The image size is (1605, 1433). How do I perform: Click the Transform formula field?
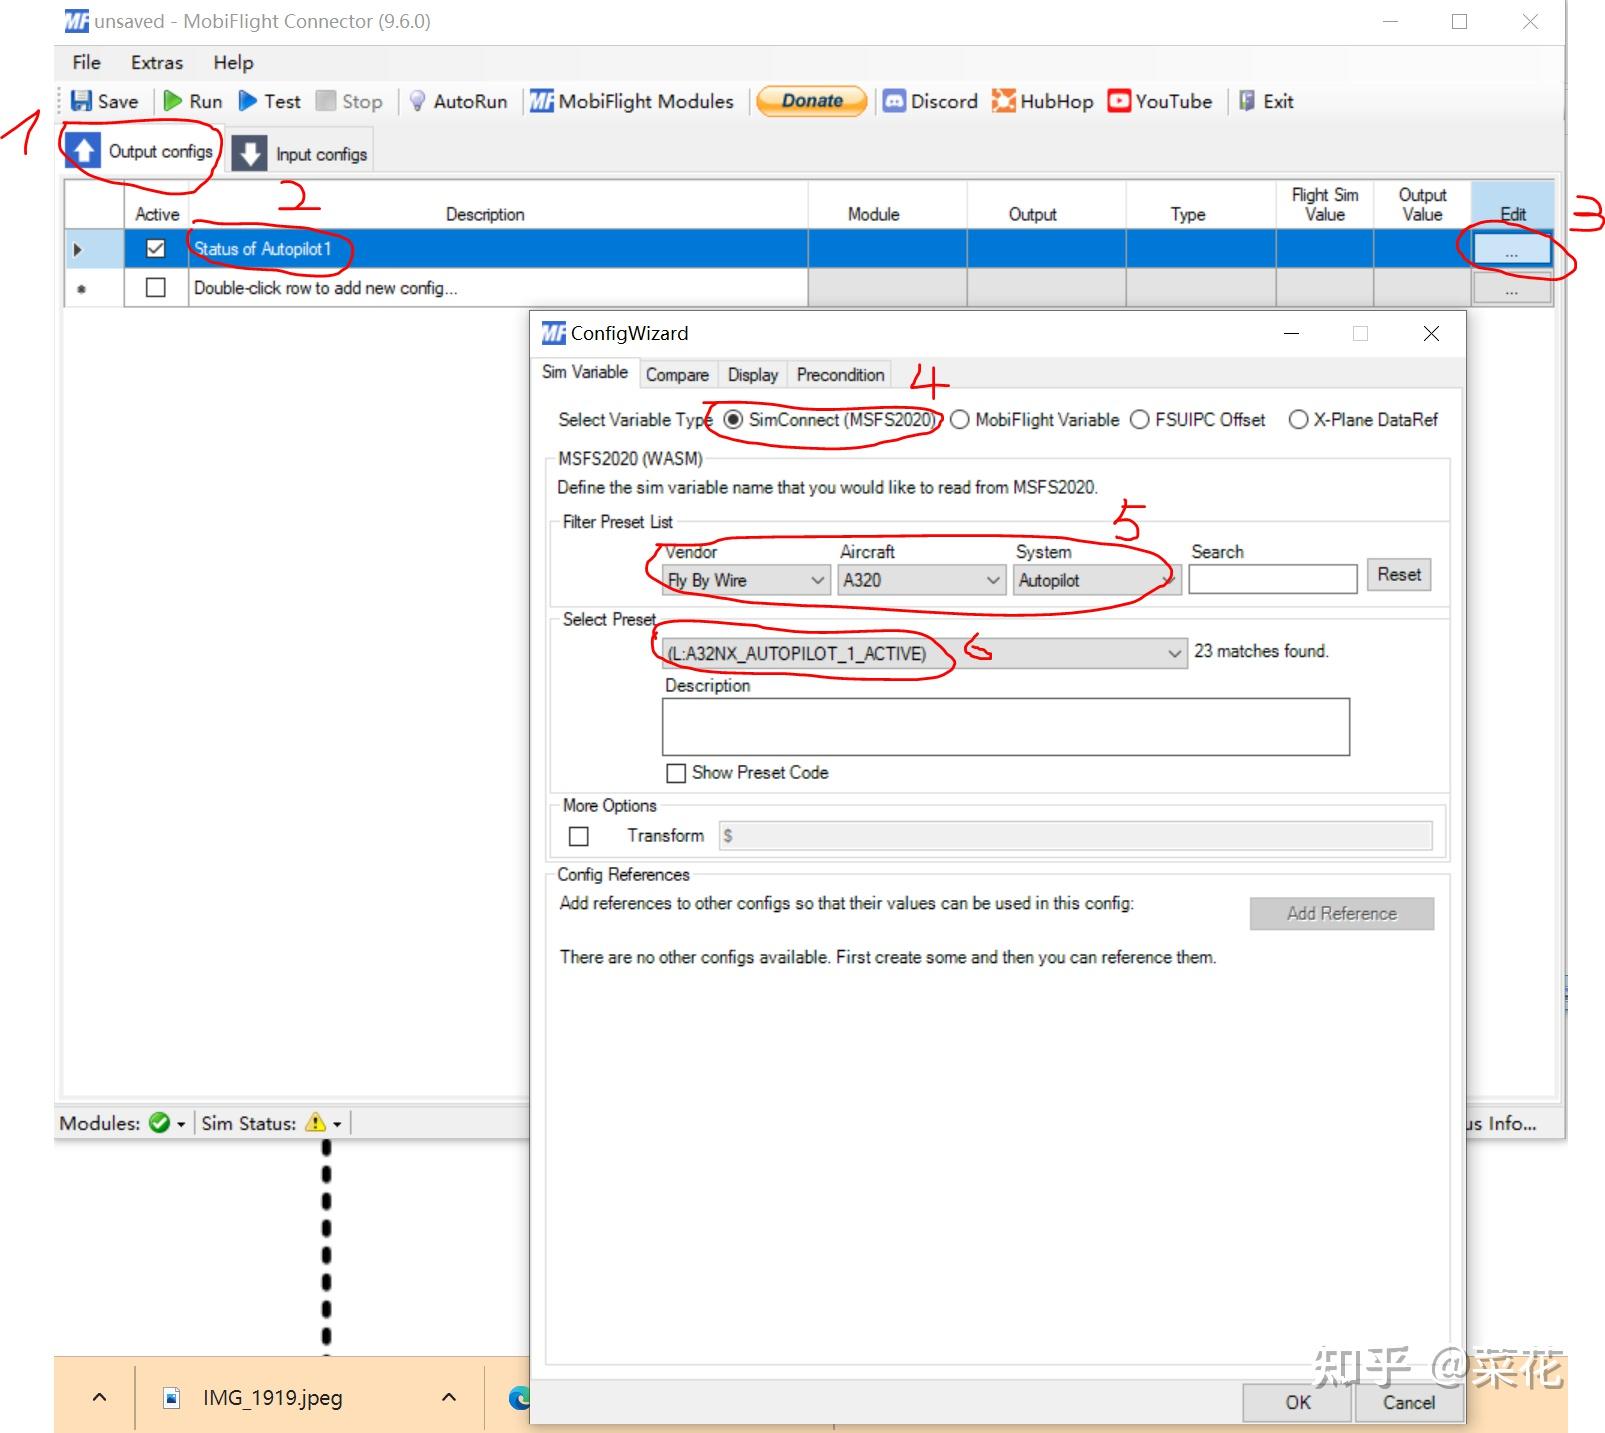pos(1076,836)
